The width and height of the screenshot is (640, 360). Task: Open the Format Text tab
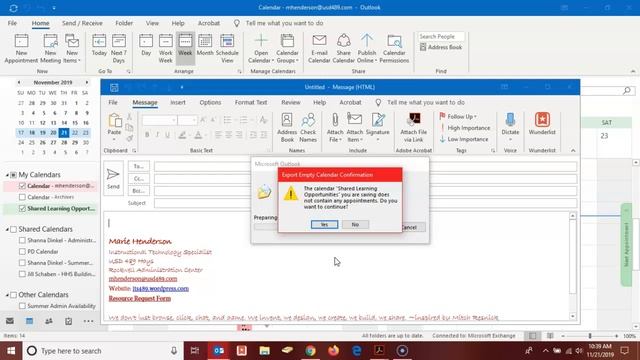251,102
